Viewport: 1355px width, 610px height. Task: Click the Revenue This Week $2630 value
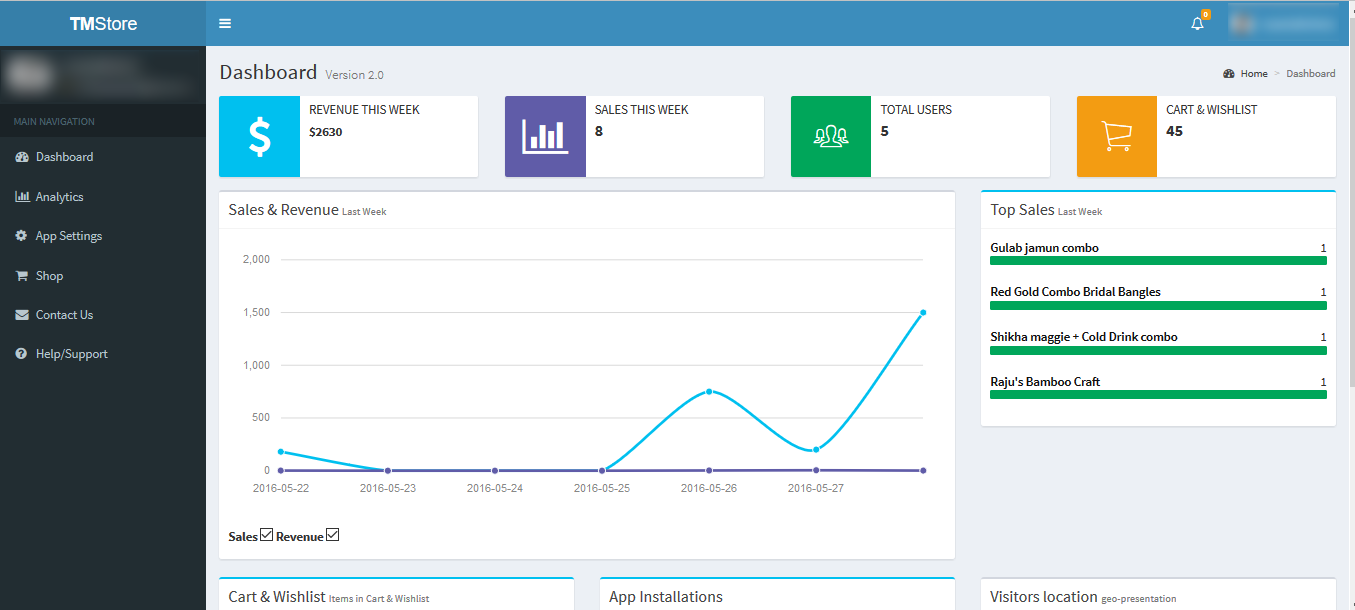326,131
